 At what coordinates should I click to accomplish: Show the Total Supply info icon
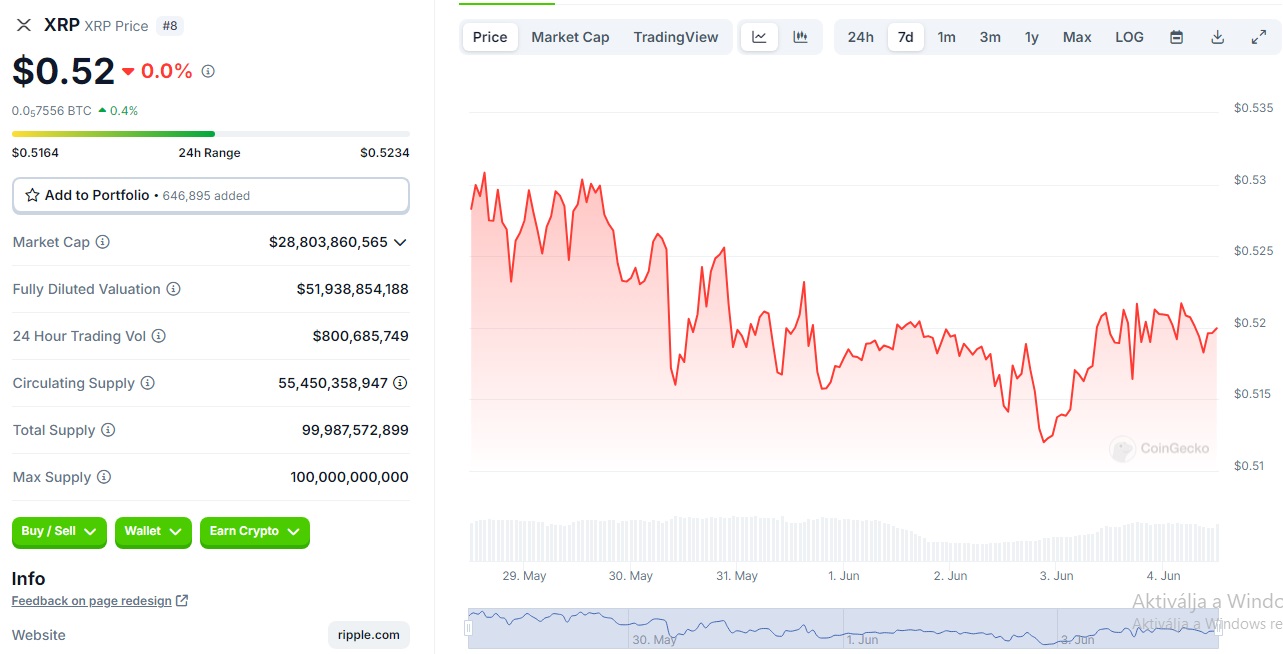pyautogui.click(x=108, y=430)
